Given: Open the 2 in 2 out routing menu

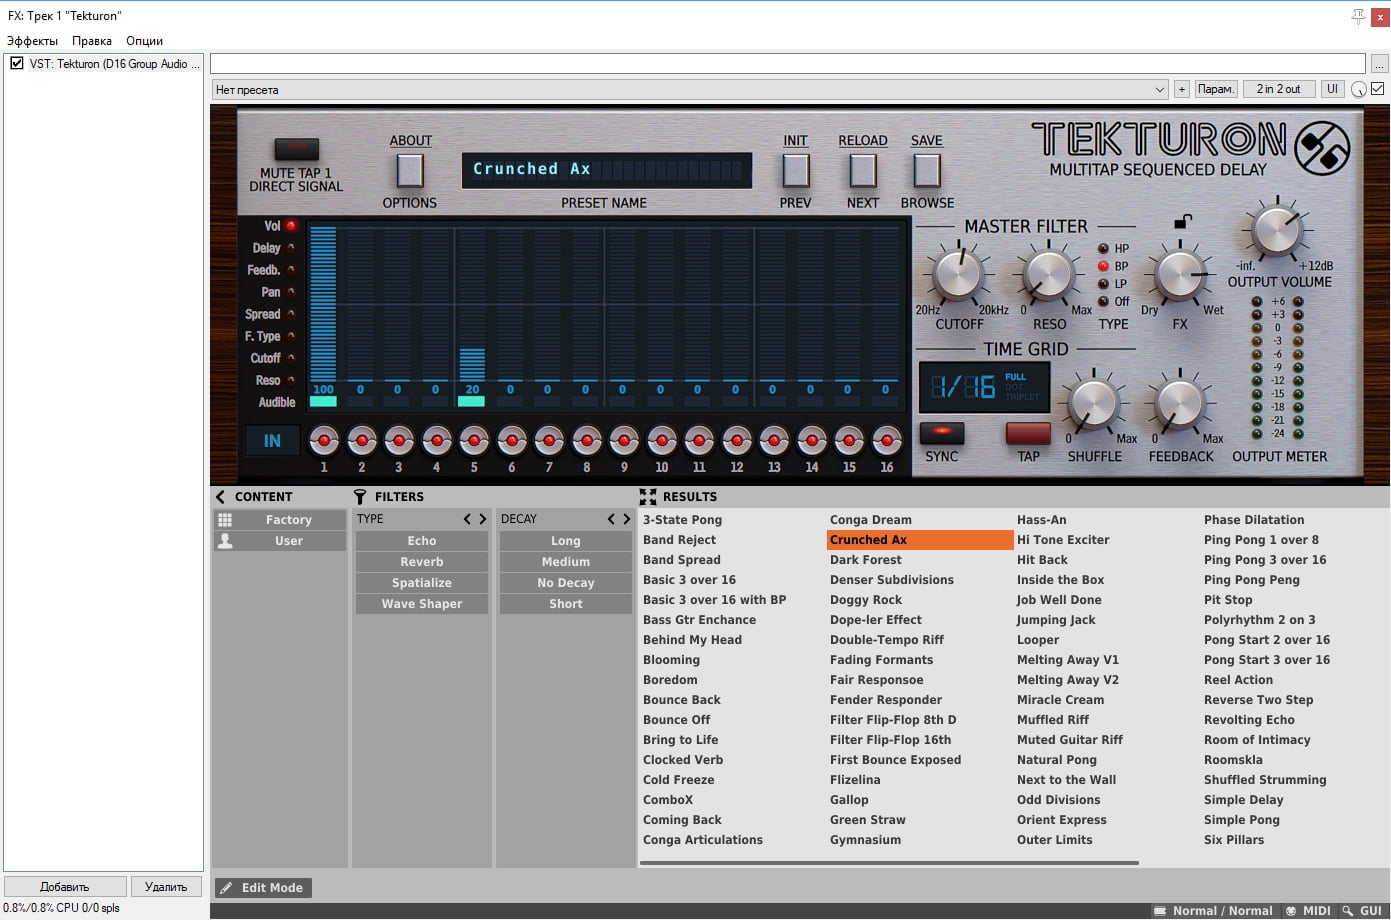Looking at the screenshot, I should tap(1278, 89).
